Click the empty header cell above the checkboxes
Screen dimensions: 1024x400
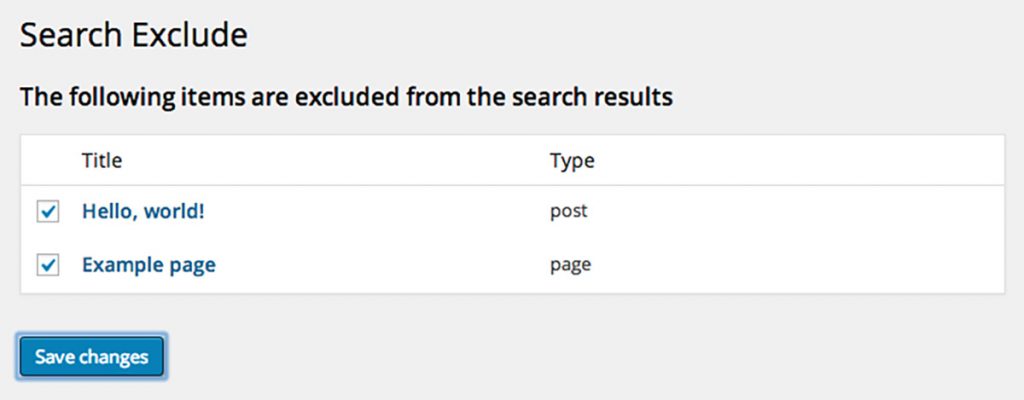[48, 160]
